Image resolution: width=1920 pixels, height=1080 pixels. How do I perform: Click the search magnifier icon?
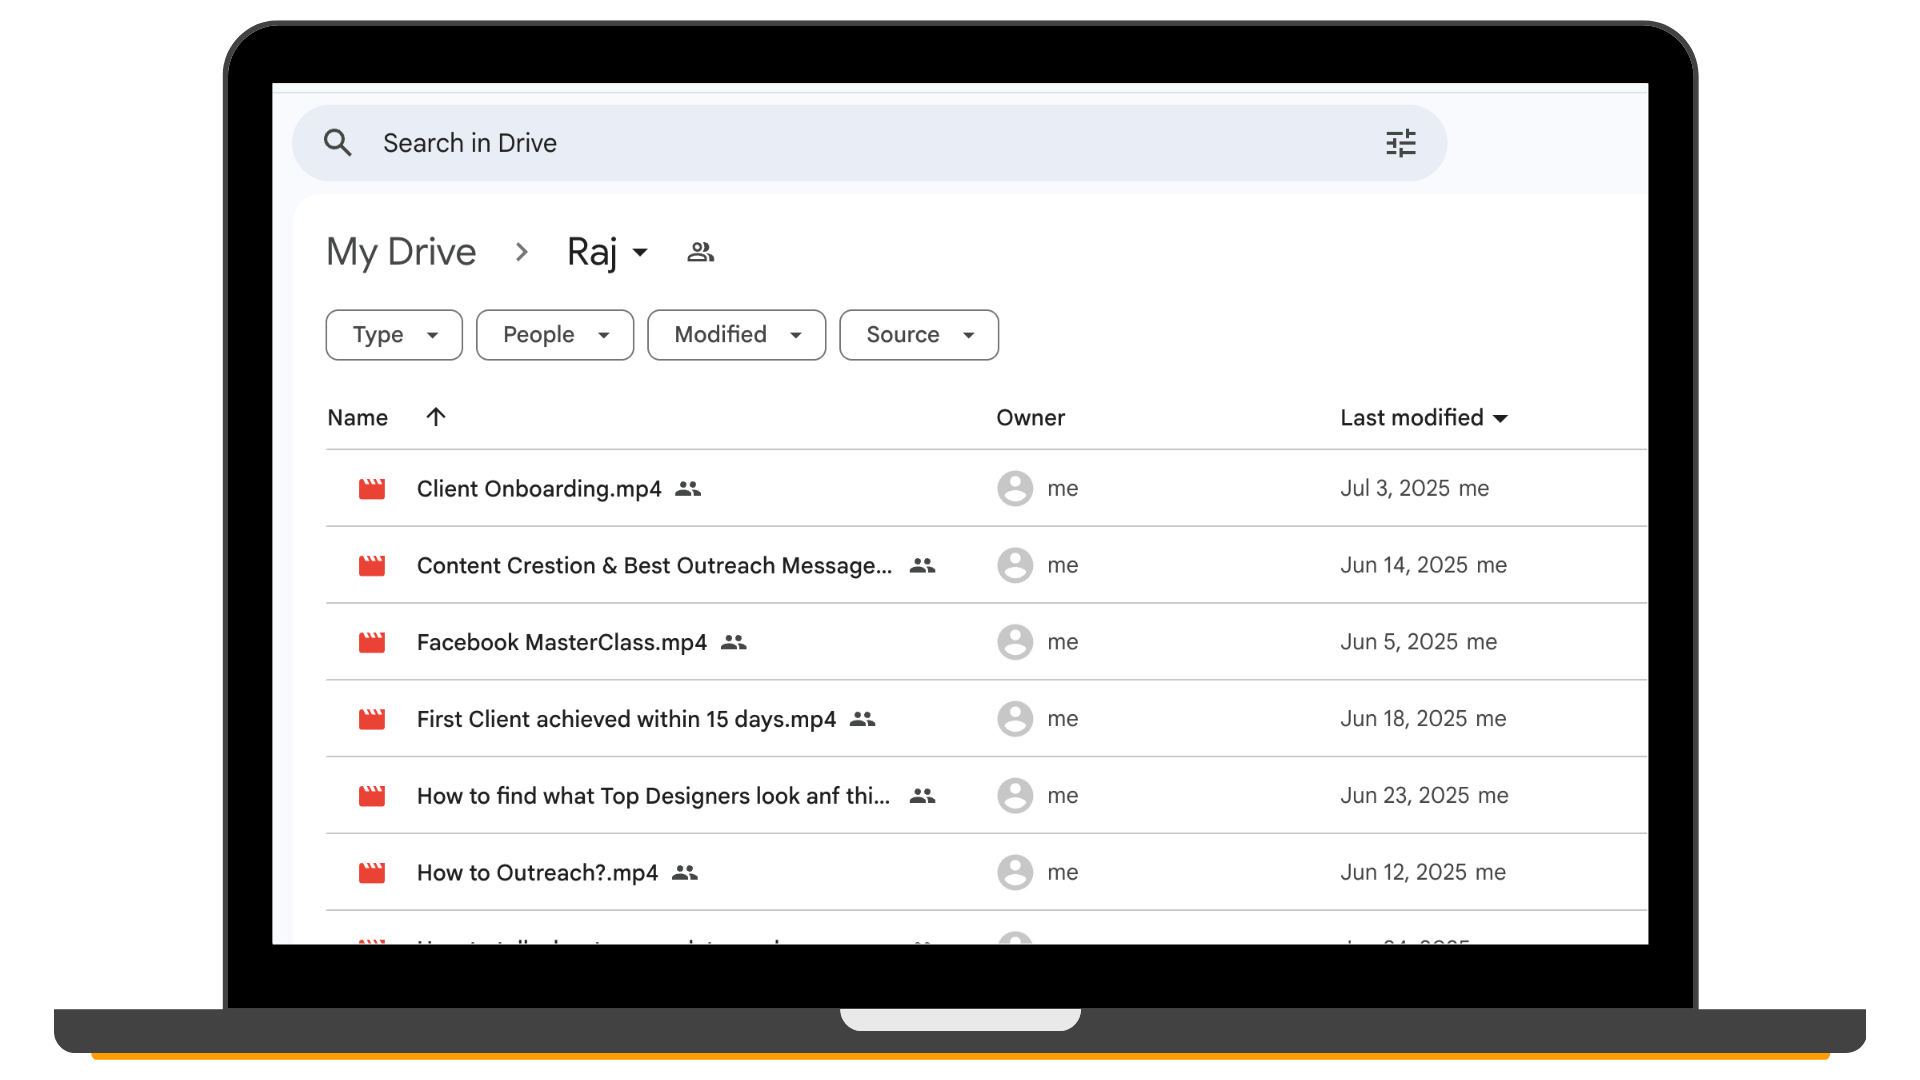click(338, 143)
